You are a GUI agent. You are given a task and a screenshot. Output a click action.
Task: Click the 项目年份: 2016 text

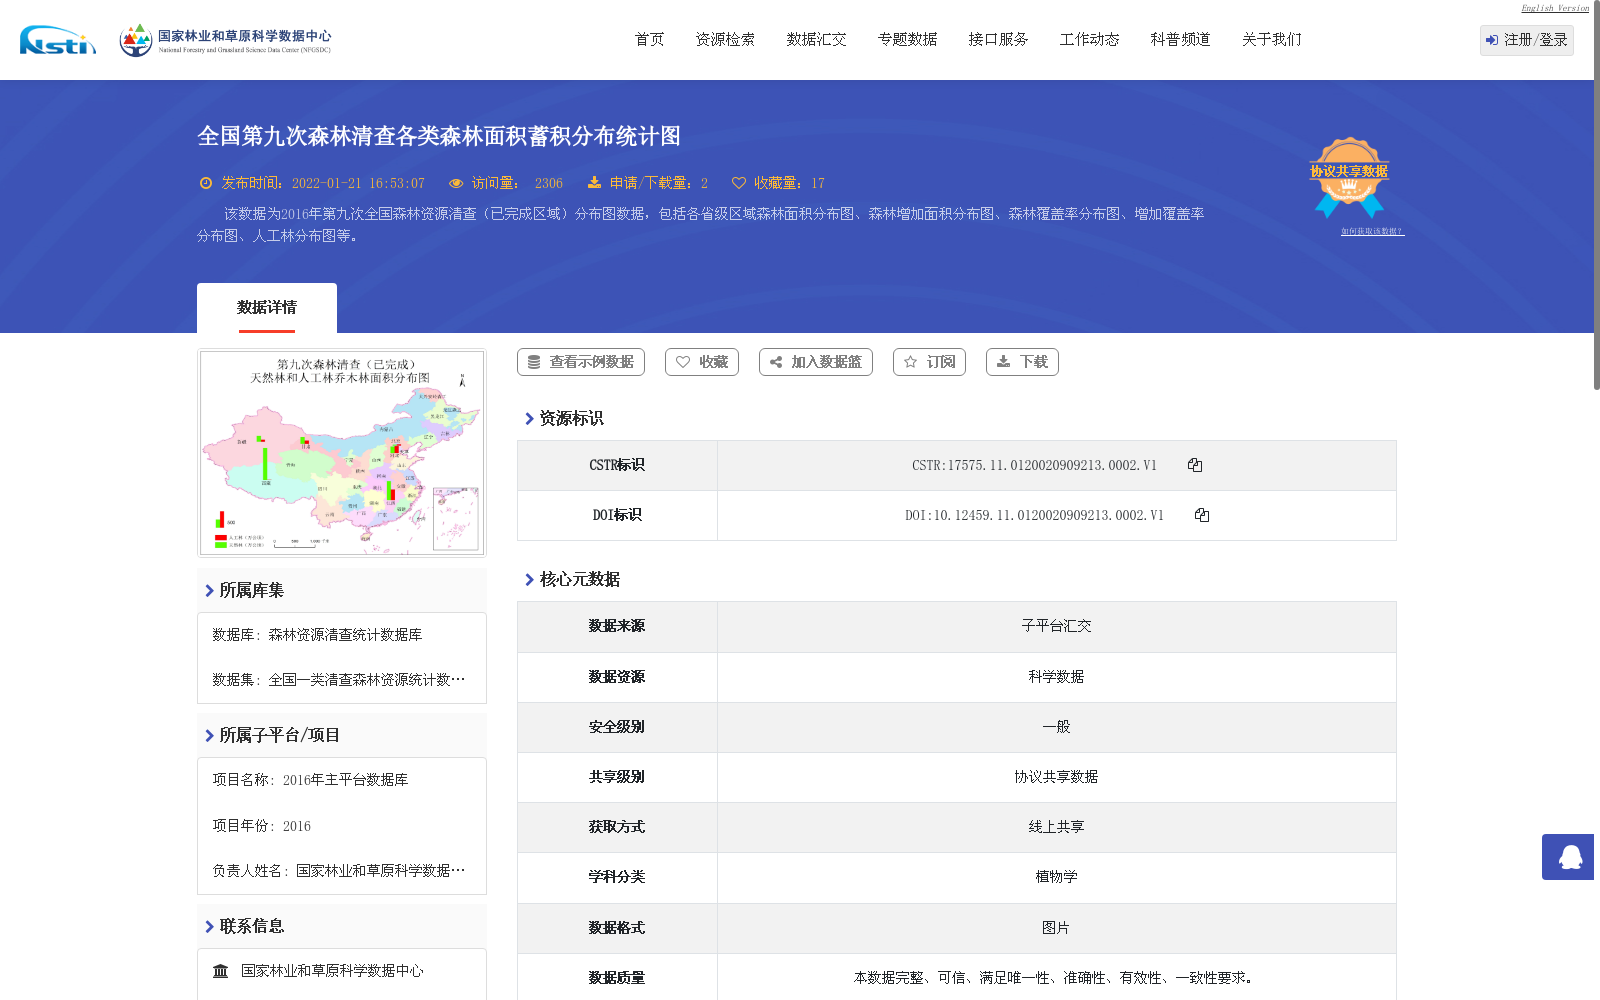(262, 826)
